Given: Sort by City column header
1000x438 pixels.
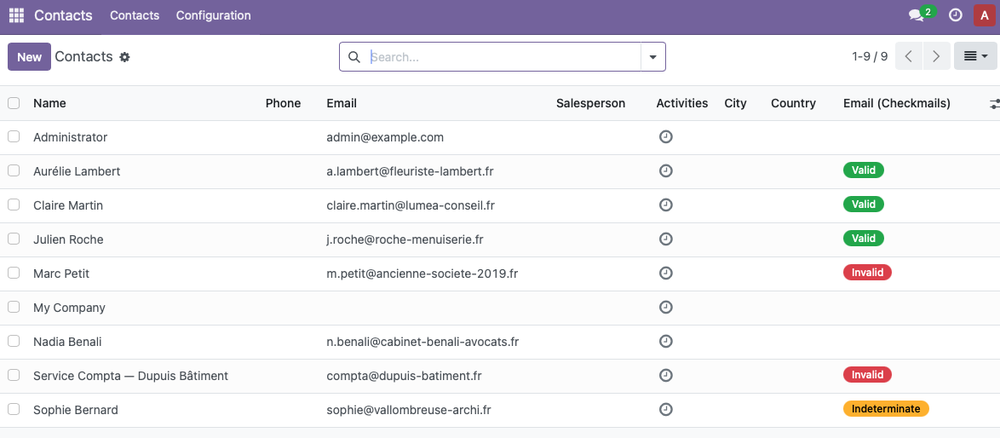Looking at the screenshot, I should [x=735, y=103].
